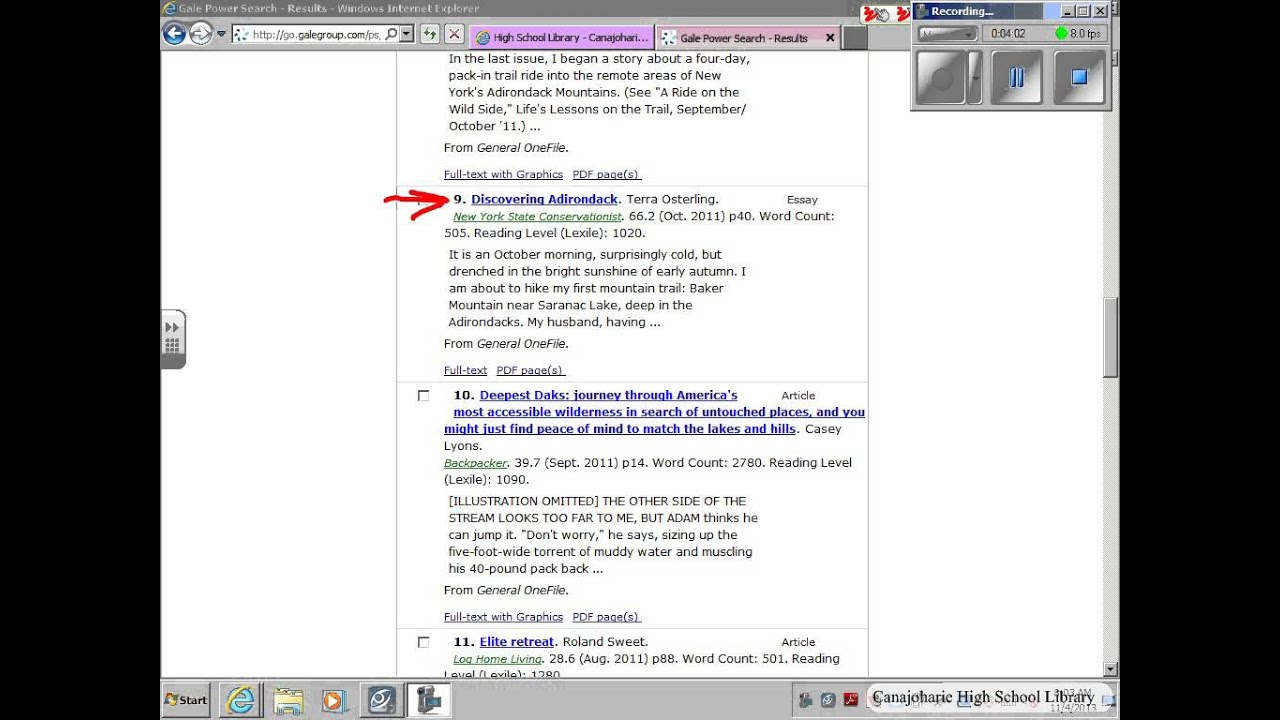Click the red Stop loading button

[453, 34]
